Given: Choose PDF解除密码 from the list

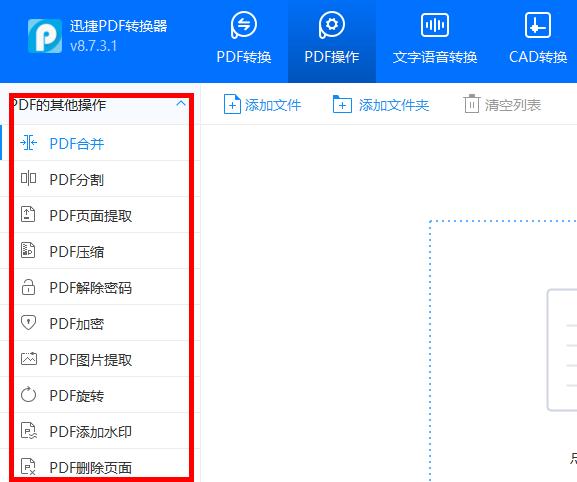Looking at the screenshot, I should point(91,288).
